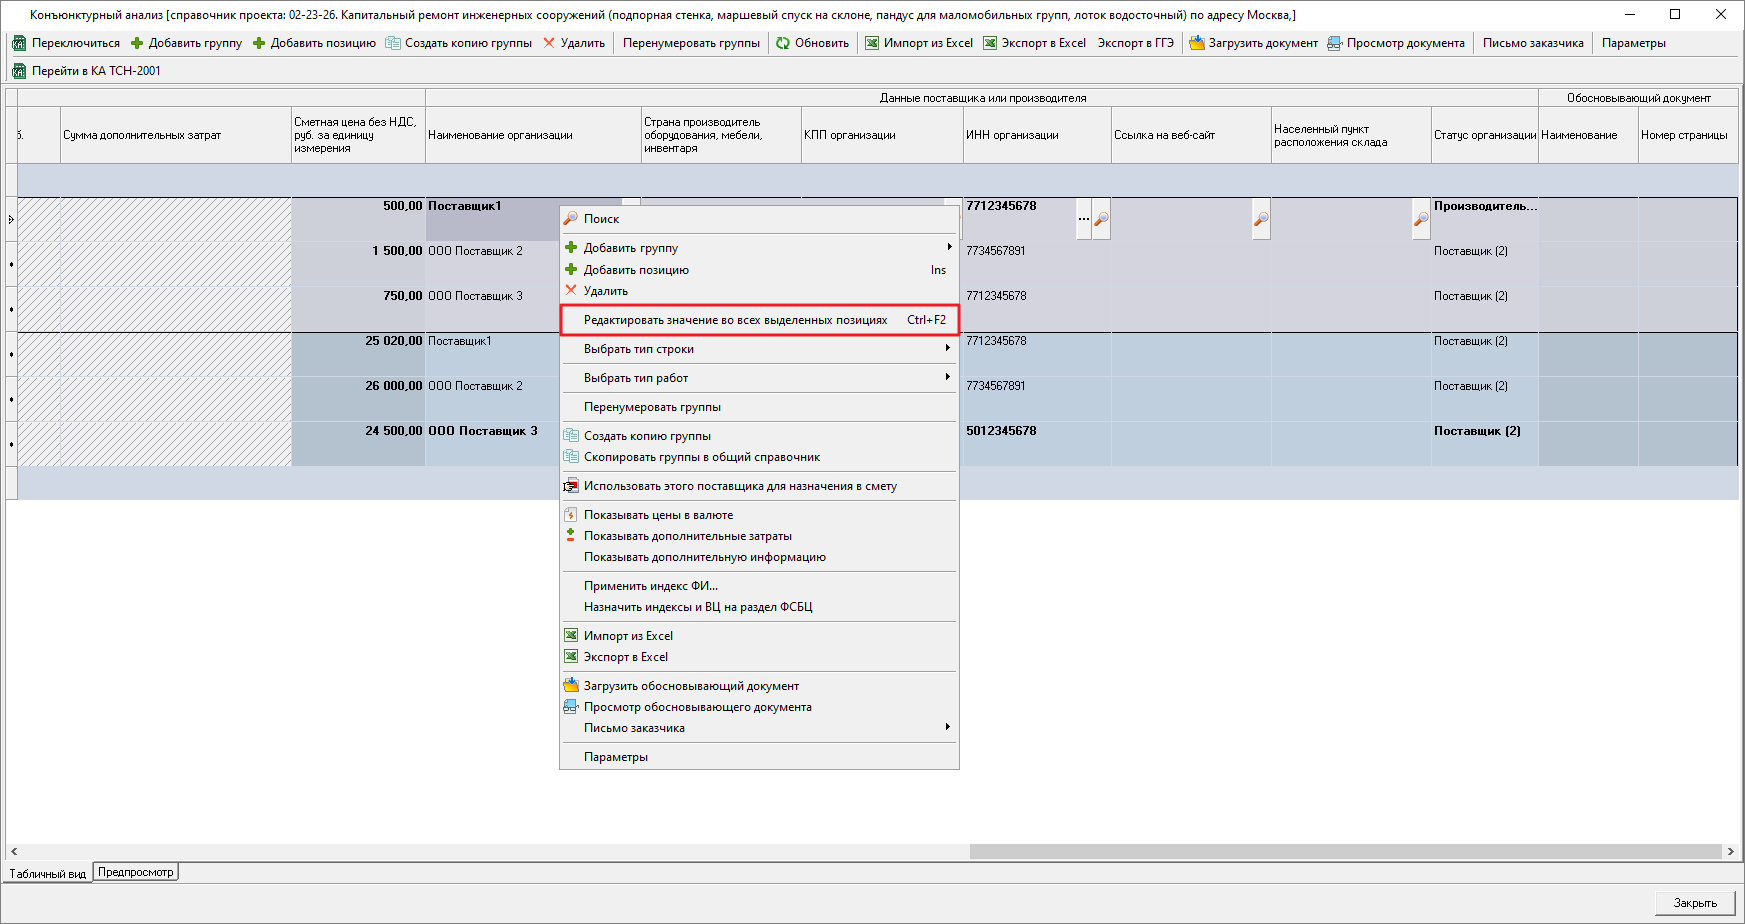Viewport: 1745px width, 924px height.
Task: Click the red X Удалить toolbar icon
Action: click(549, 43)
